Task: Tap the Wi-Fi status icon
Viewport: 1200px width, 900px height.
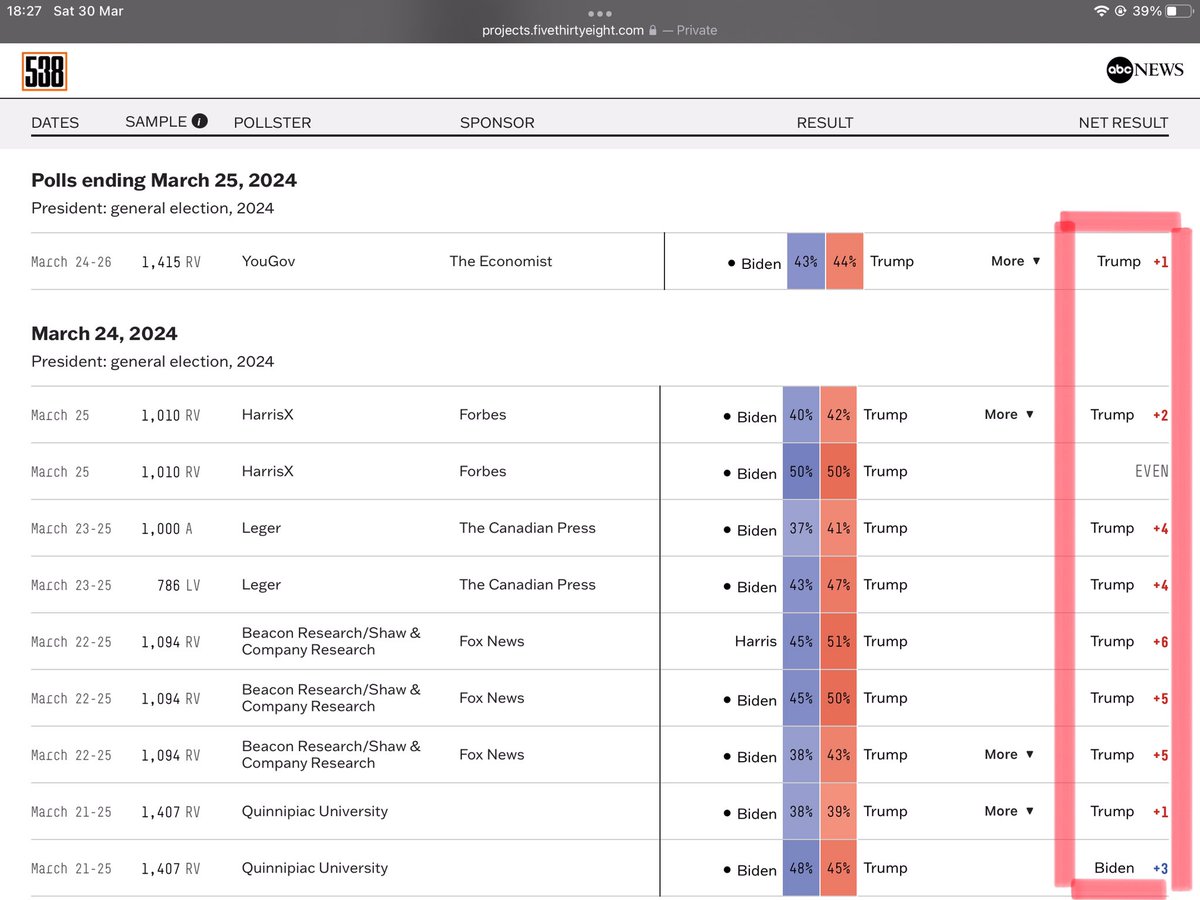Action: (x=1102, y=11)
